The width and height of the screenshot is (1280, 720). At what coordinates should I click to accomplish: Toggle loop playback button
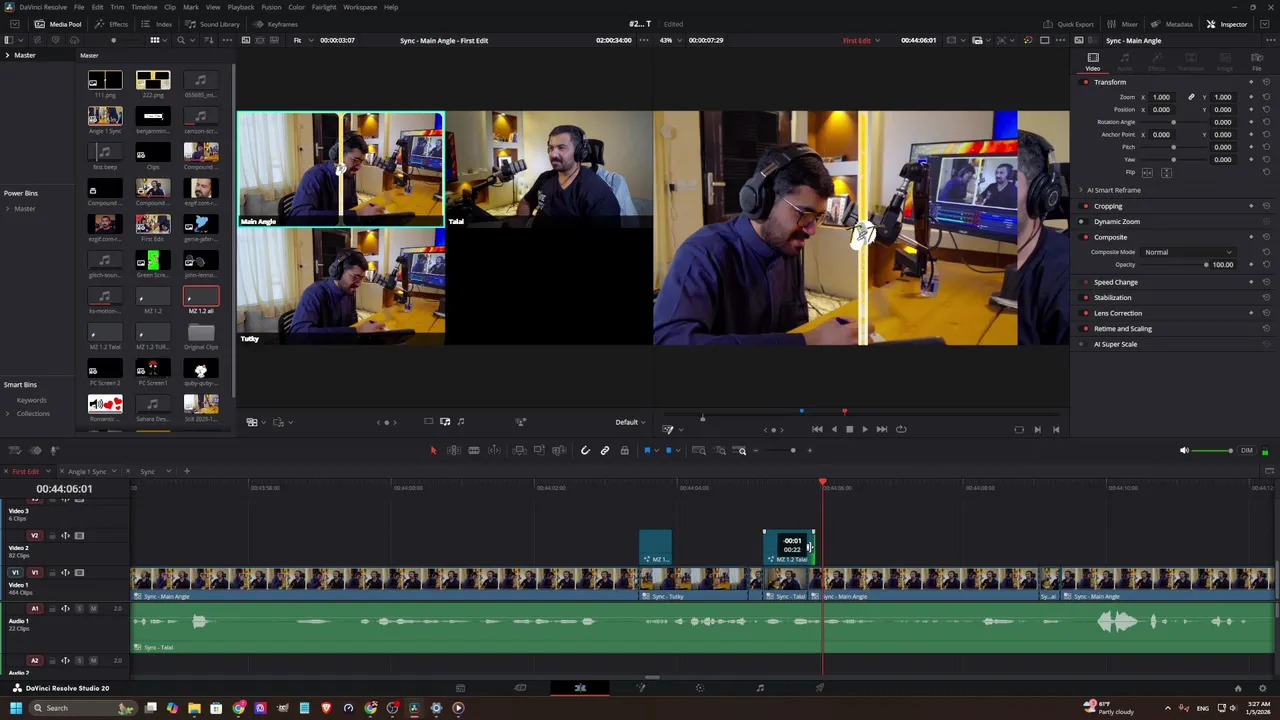click(901, 429)
